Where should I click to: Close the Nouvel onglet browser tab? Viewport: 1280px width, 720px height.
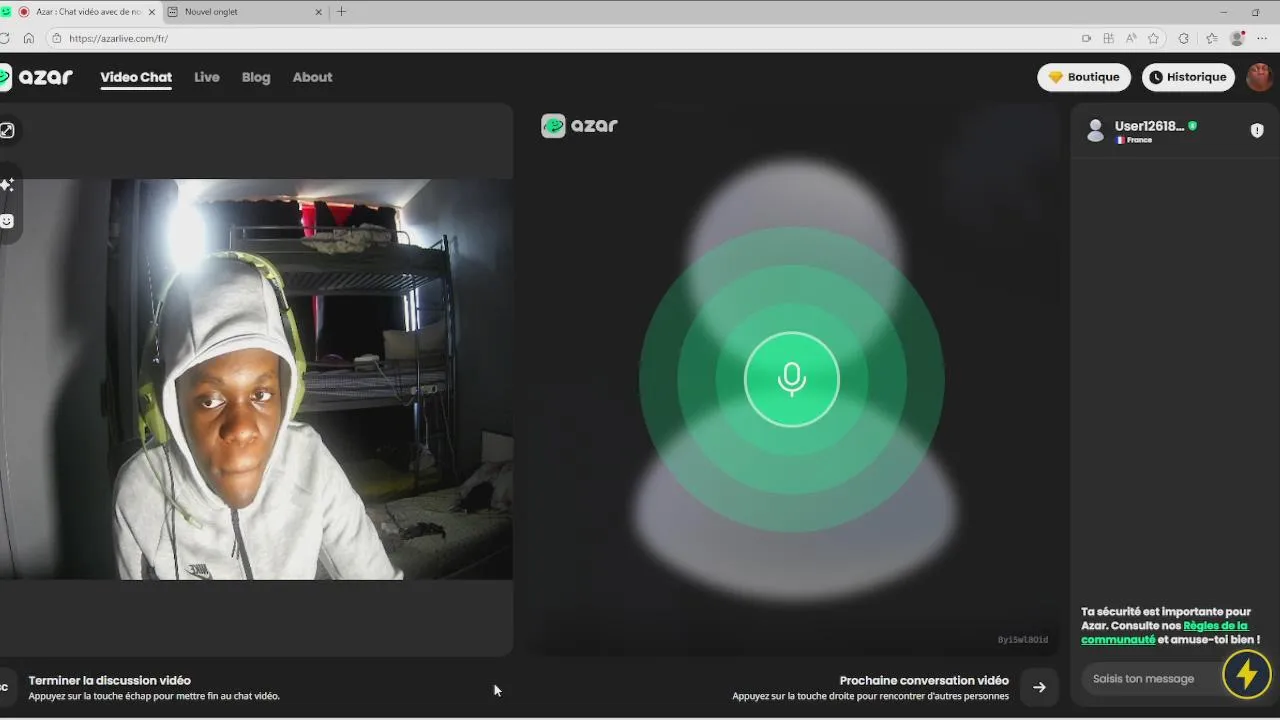(x=319, y=12)
